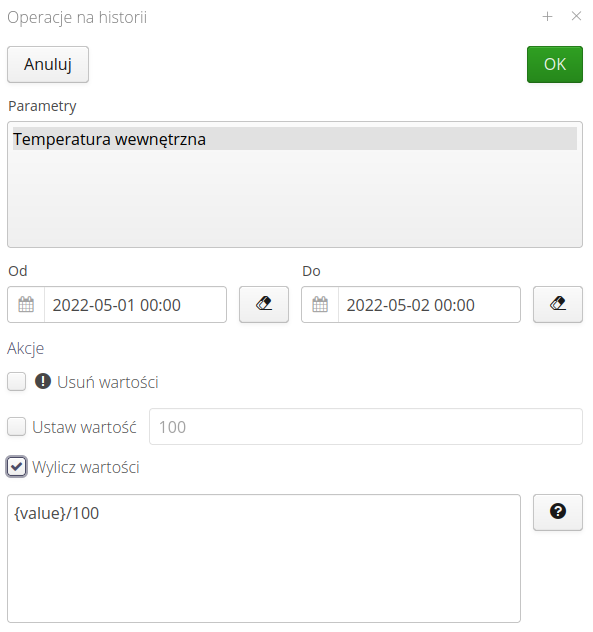
Task: Click the warning icon beside Usuń wartości
Action: (x=43, y=381)
